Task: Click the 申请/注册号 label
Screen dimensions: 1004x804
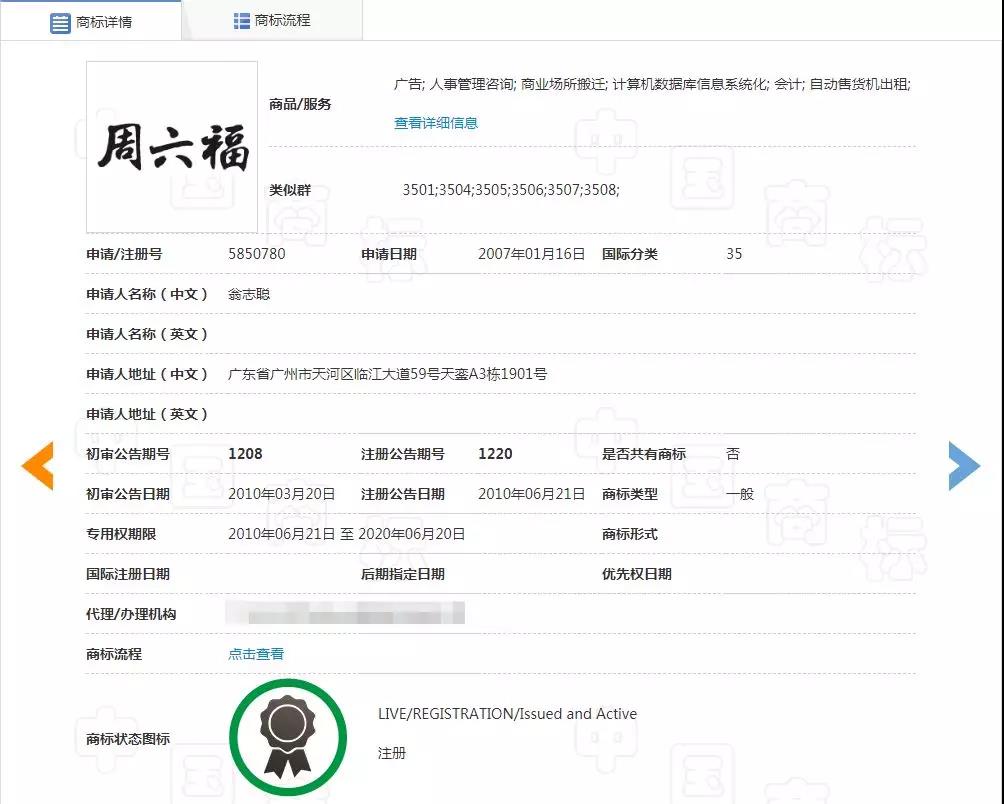Action: [x=124, y=254]
